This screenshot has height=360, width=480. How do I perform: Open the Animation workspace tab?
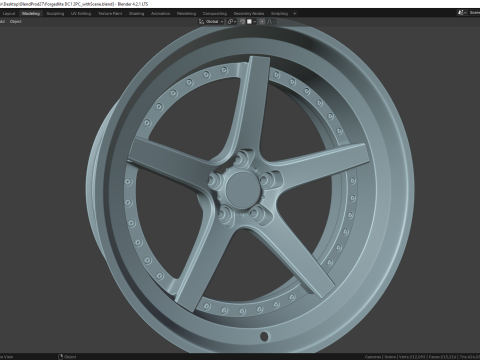pos(160,14)
